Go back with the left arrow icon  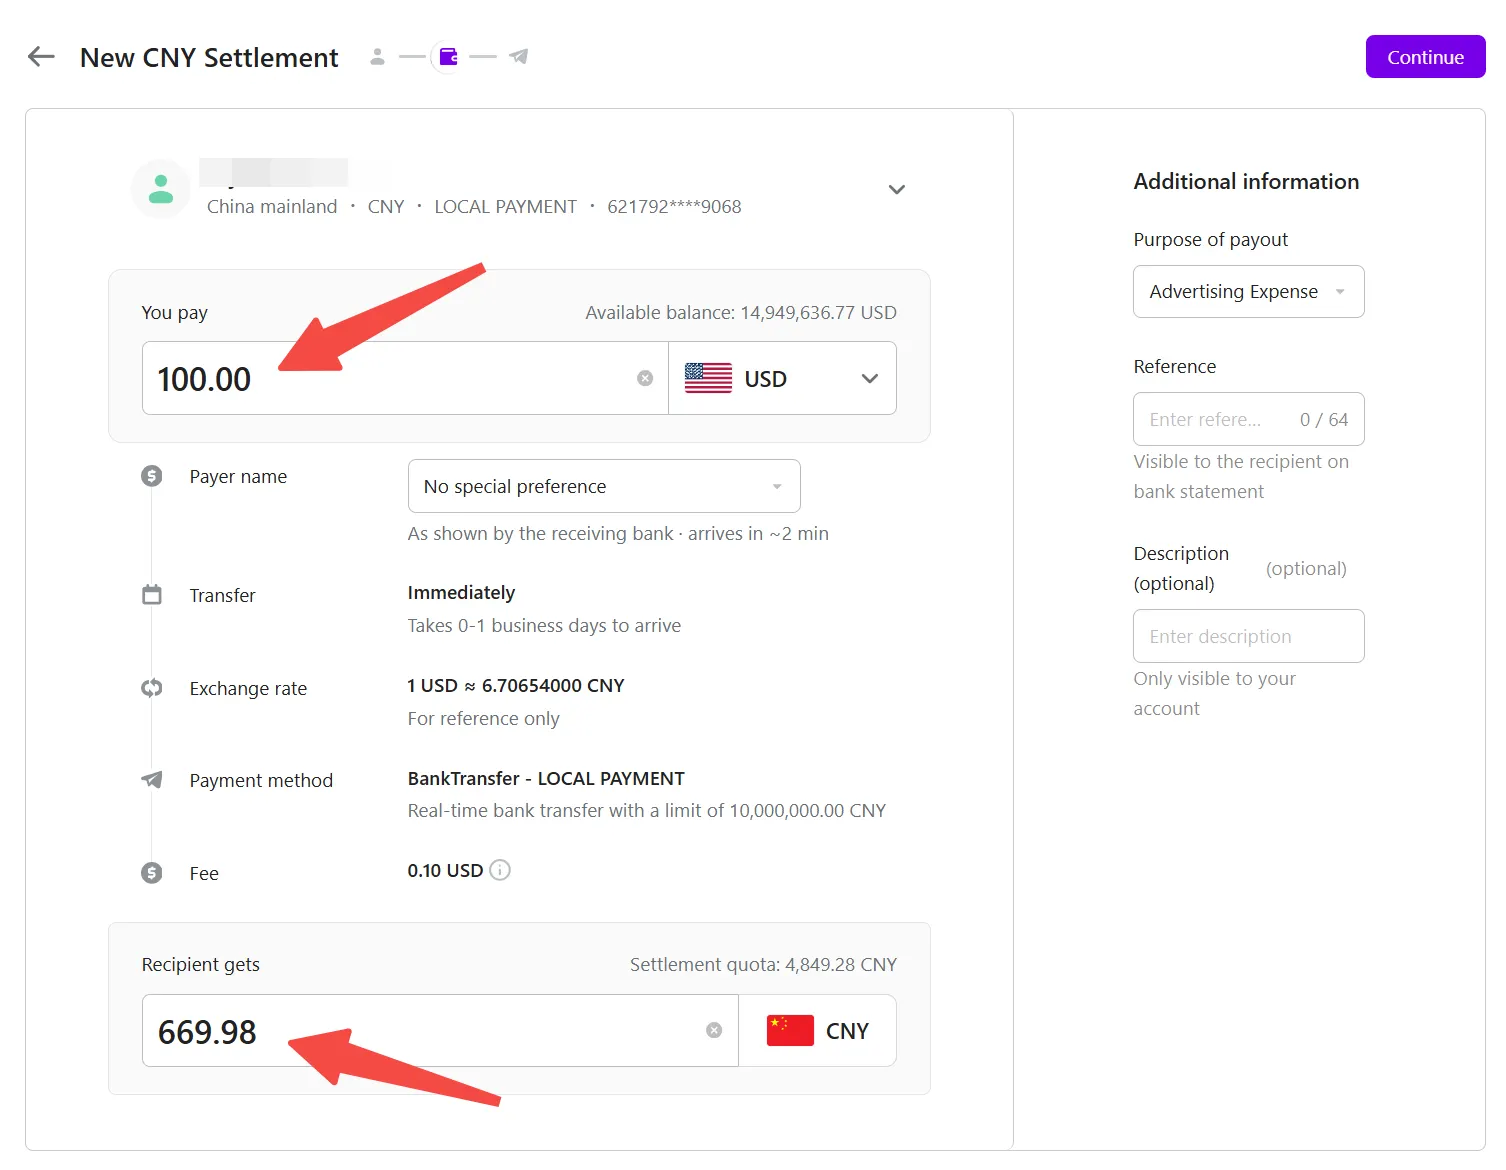[41, 57]
